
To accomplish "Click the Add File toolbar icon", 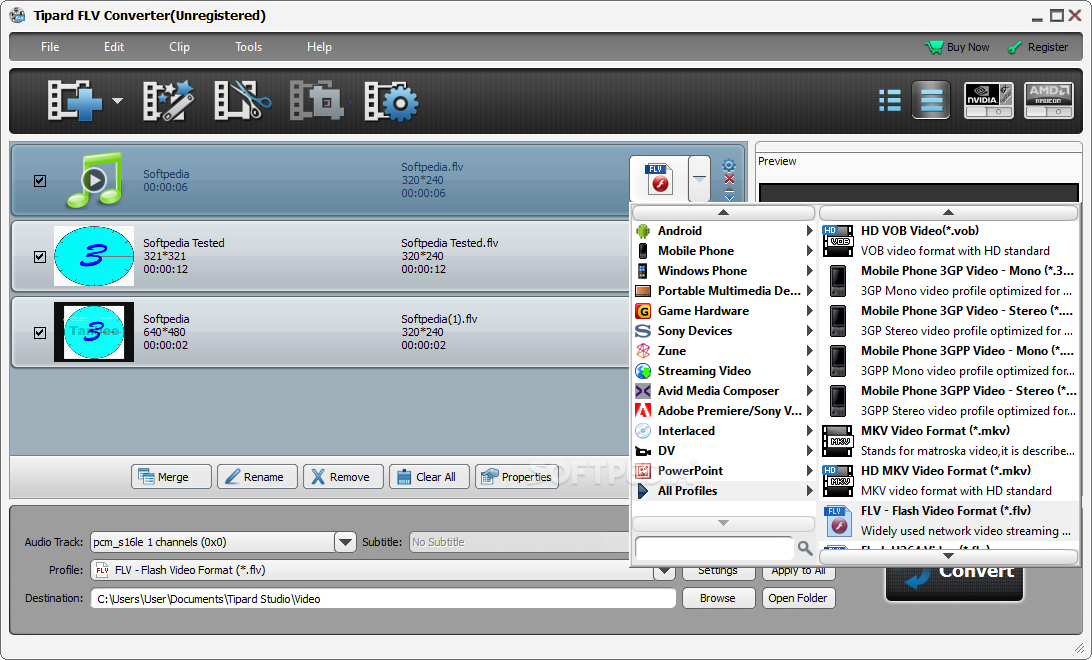I will point(73,101).
